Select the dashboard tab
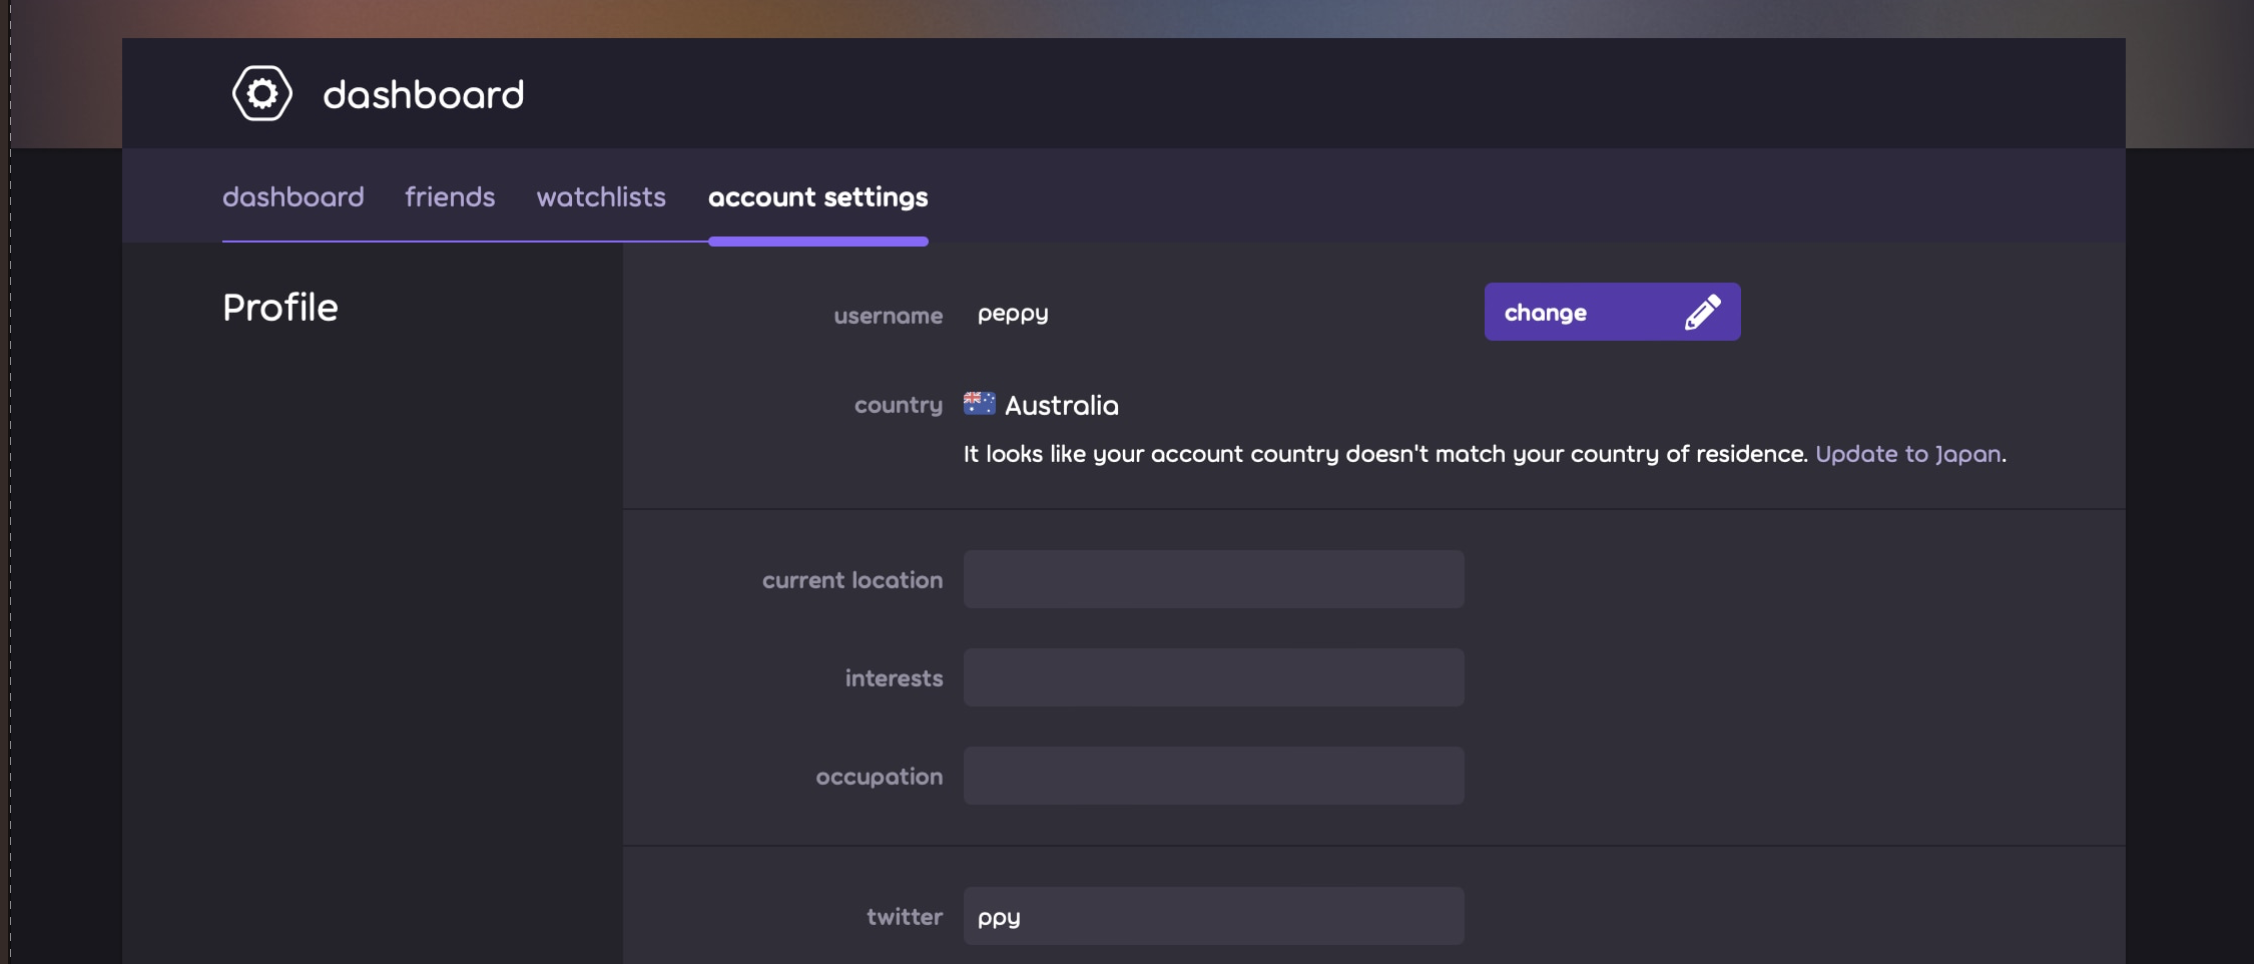The image size is (2254, 964). pos(293,197)
